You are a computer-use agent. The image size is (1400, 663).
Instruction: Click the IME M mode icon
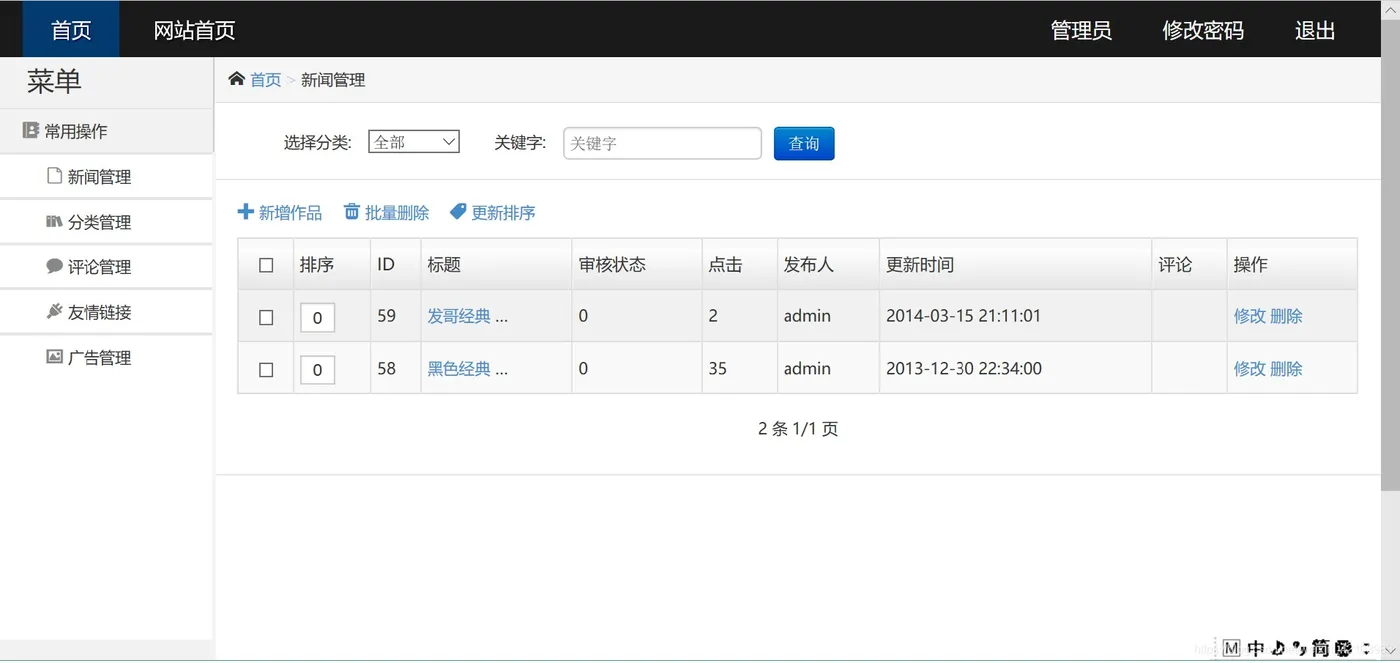1232,648
